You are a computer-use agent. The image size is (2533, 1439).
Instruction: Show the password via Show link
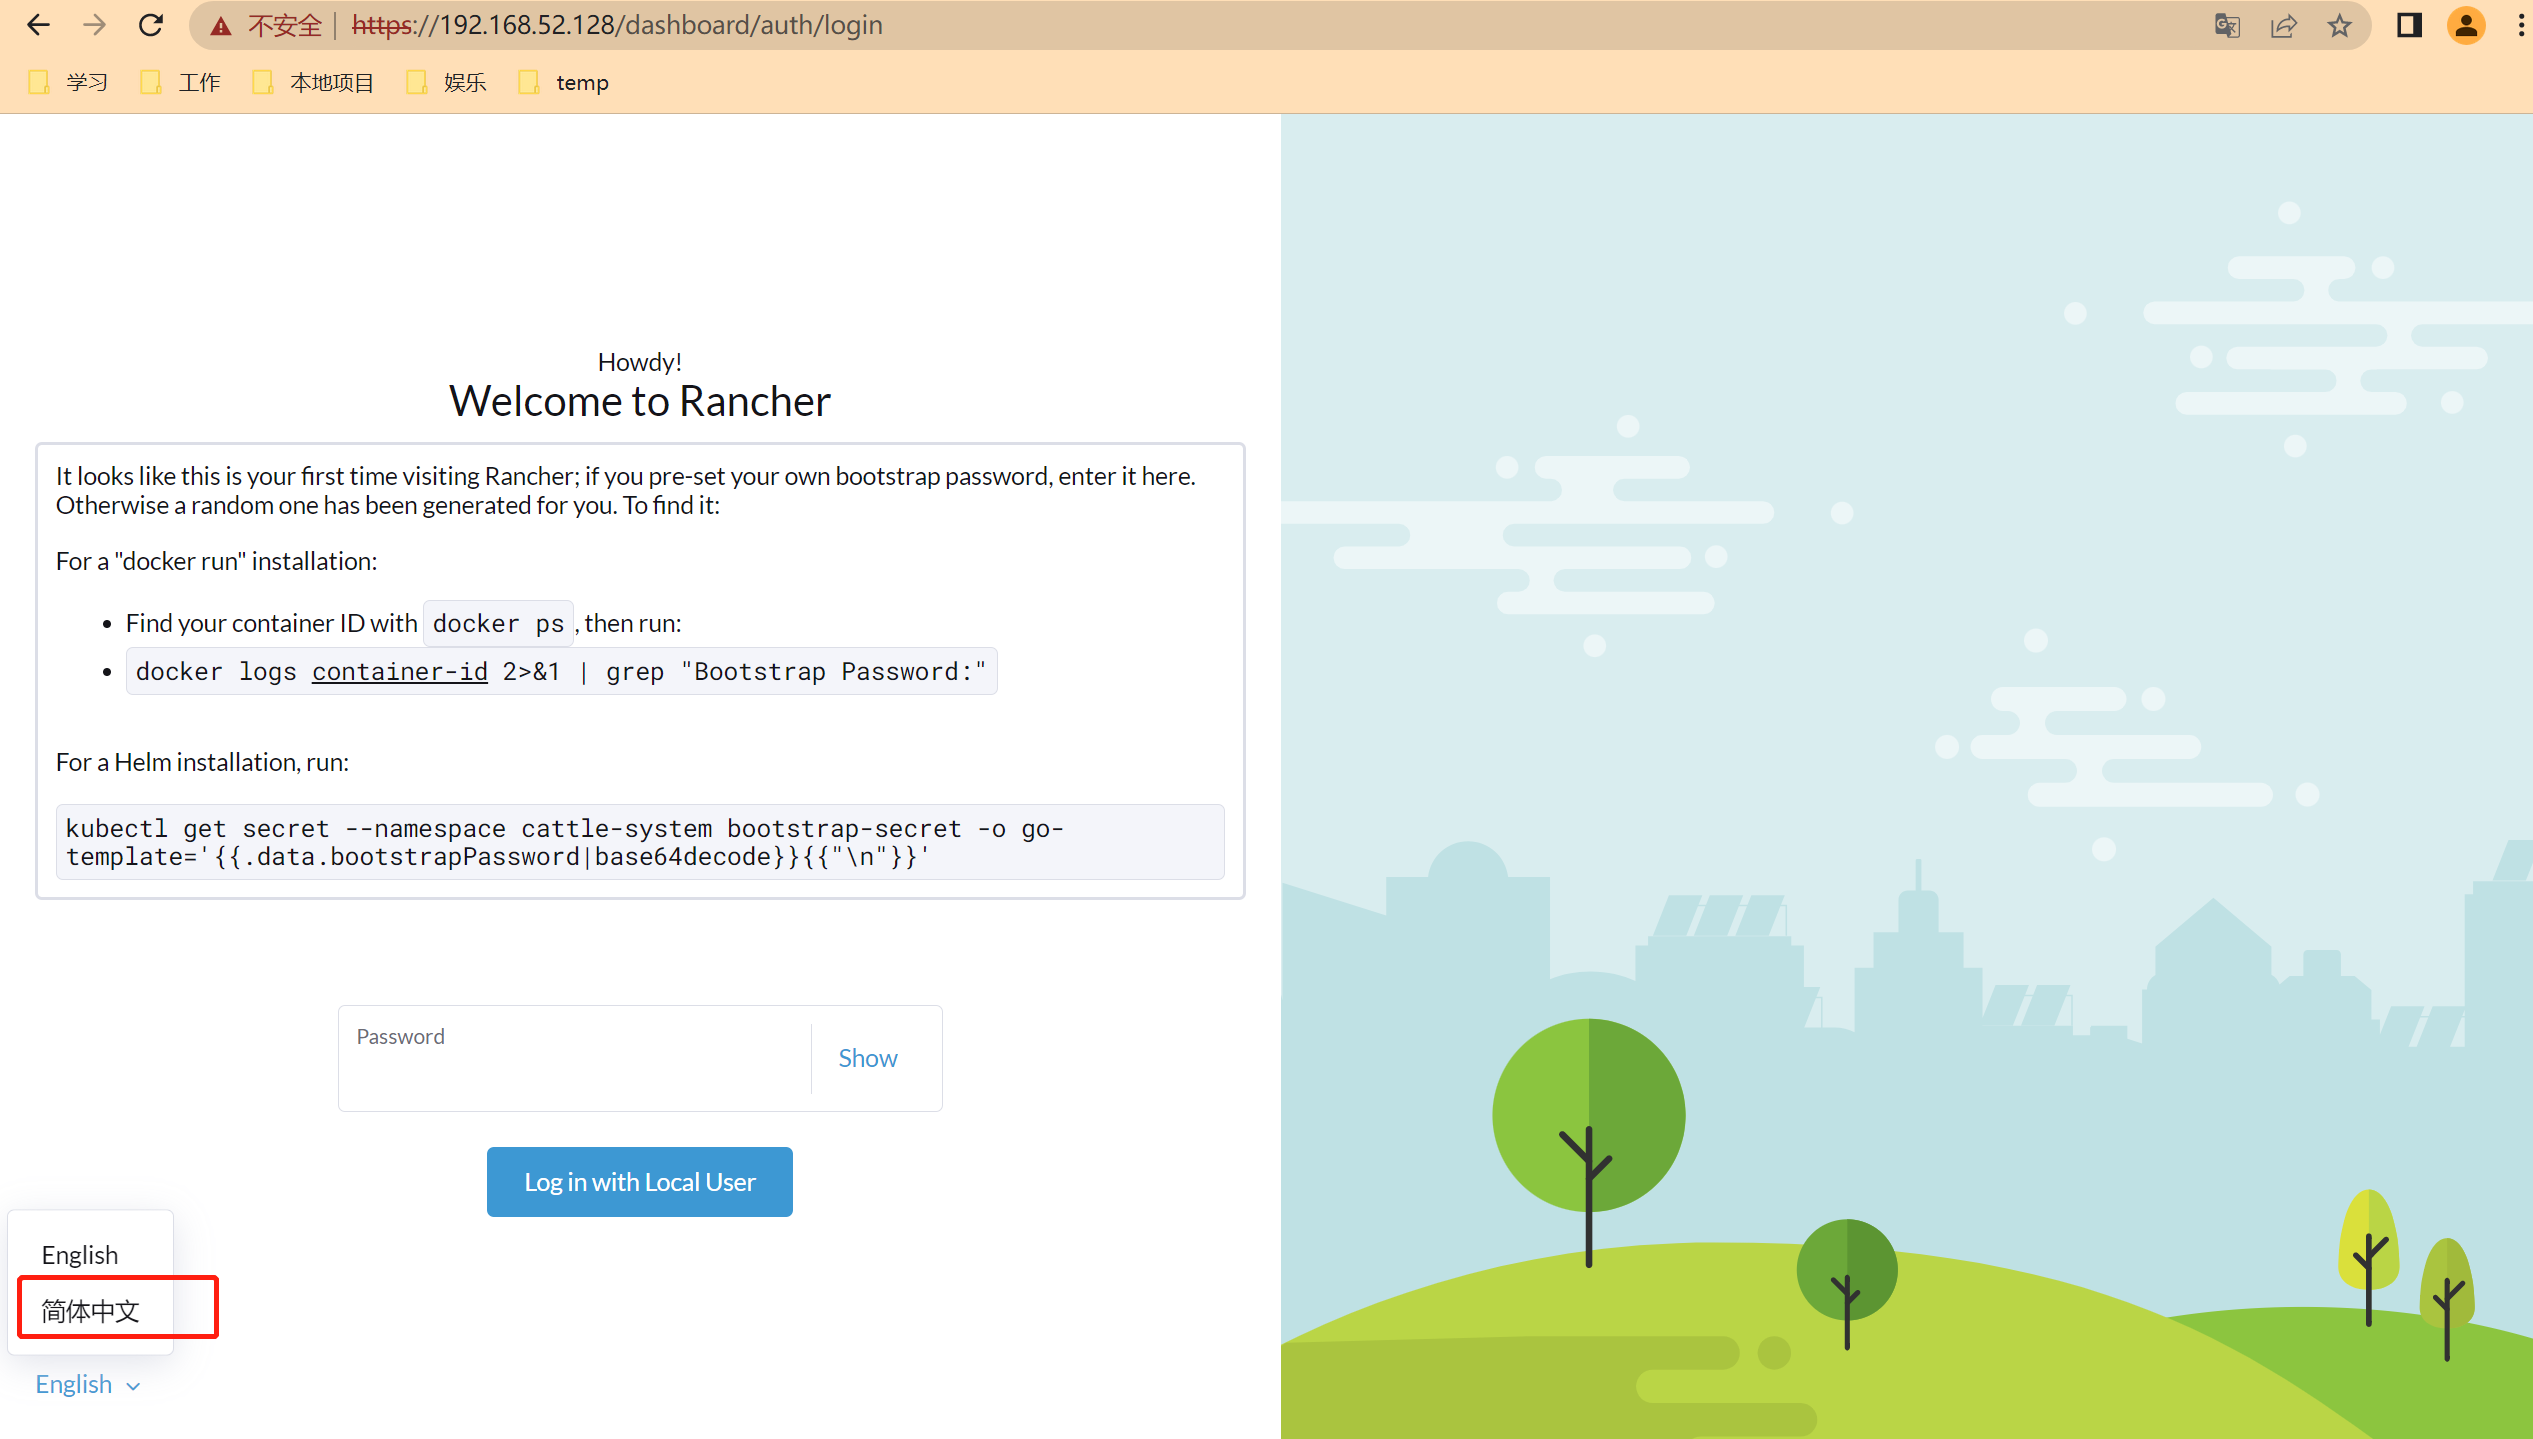(867, 1058)
